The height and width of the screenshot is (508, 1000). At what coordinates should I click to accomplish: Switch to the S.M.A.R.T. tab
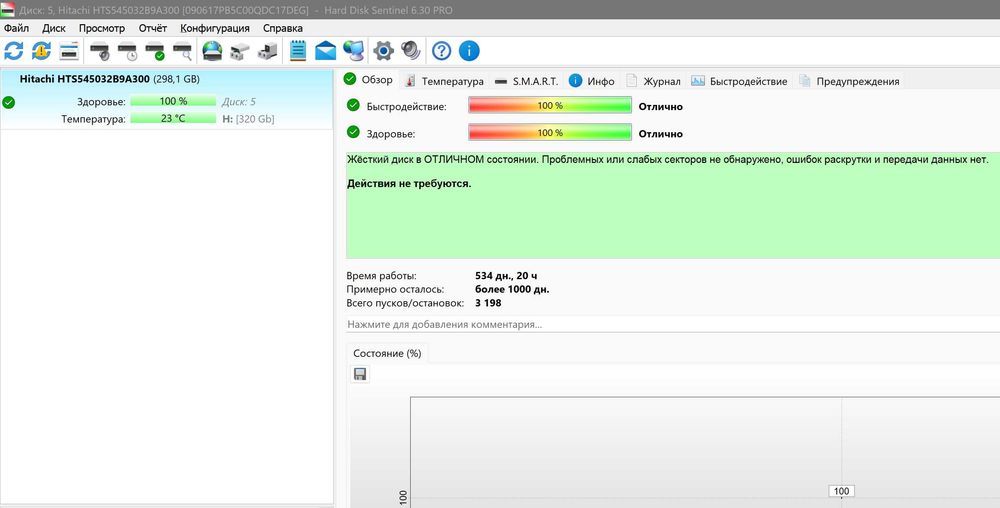[527, 81]
